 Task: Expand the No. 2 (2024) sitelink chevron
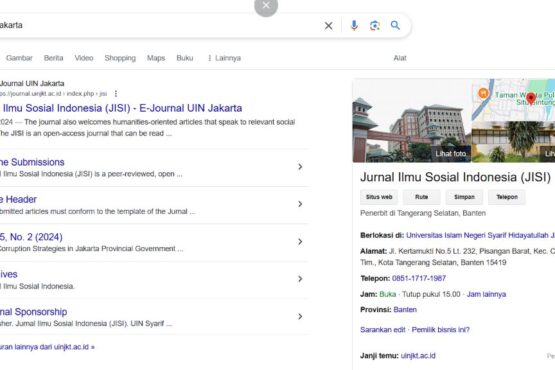[x=300, y=242]
